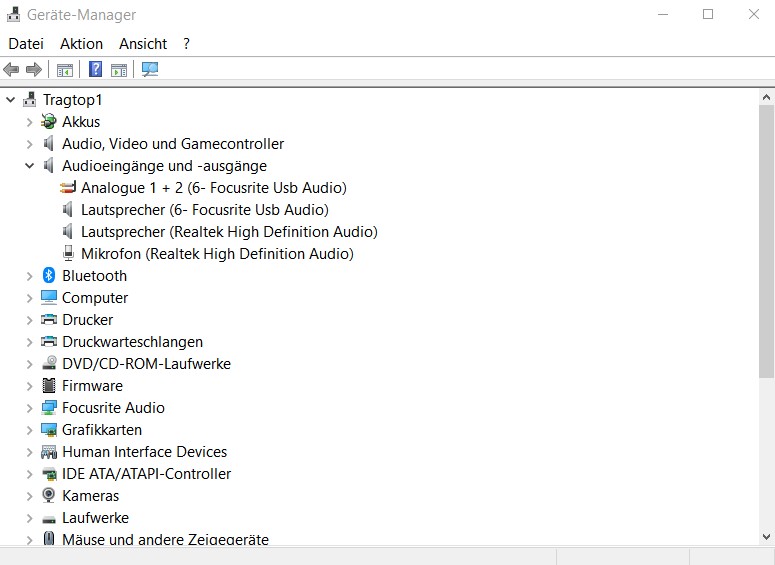
Task: Click the Drucker printer icon
Action: click(48, 319)
